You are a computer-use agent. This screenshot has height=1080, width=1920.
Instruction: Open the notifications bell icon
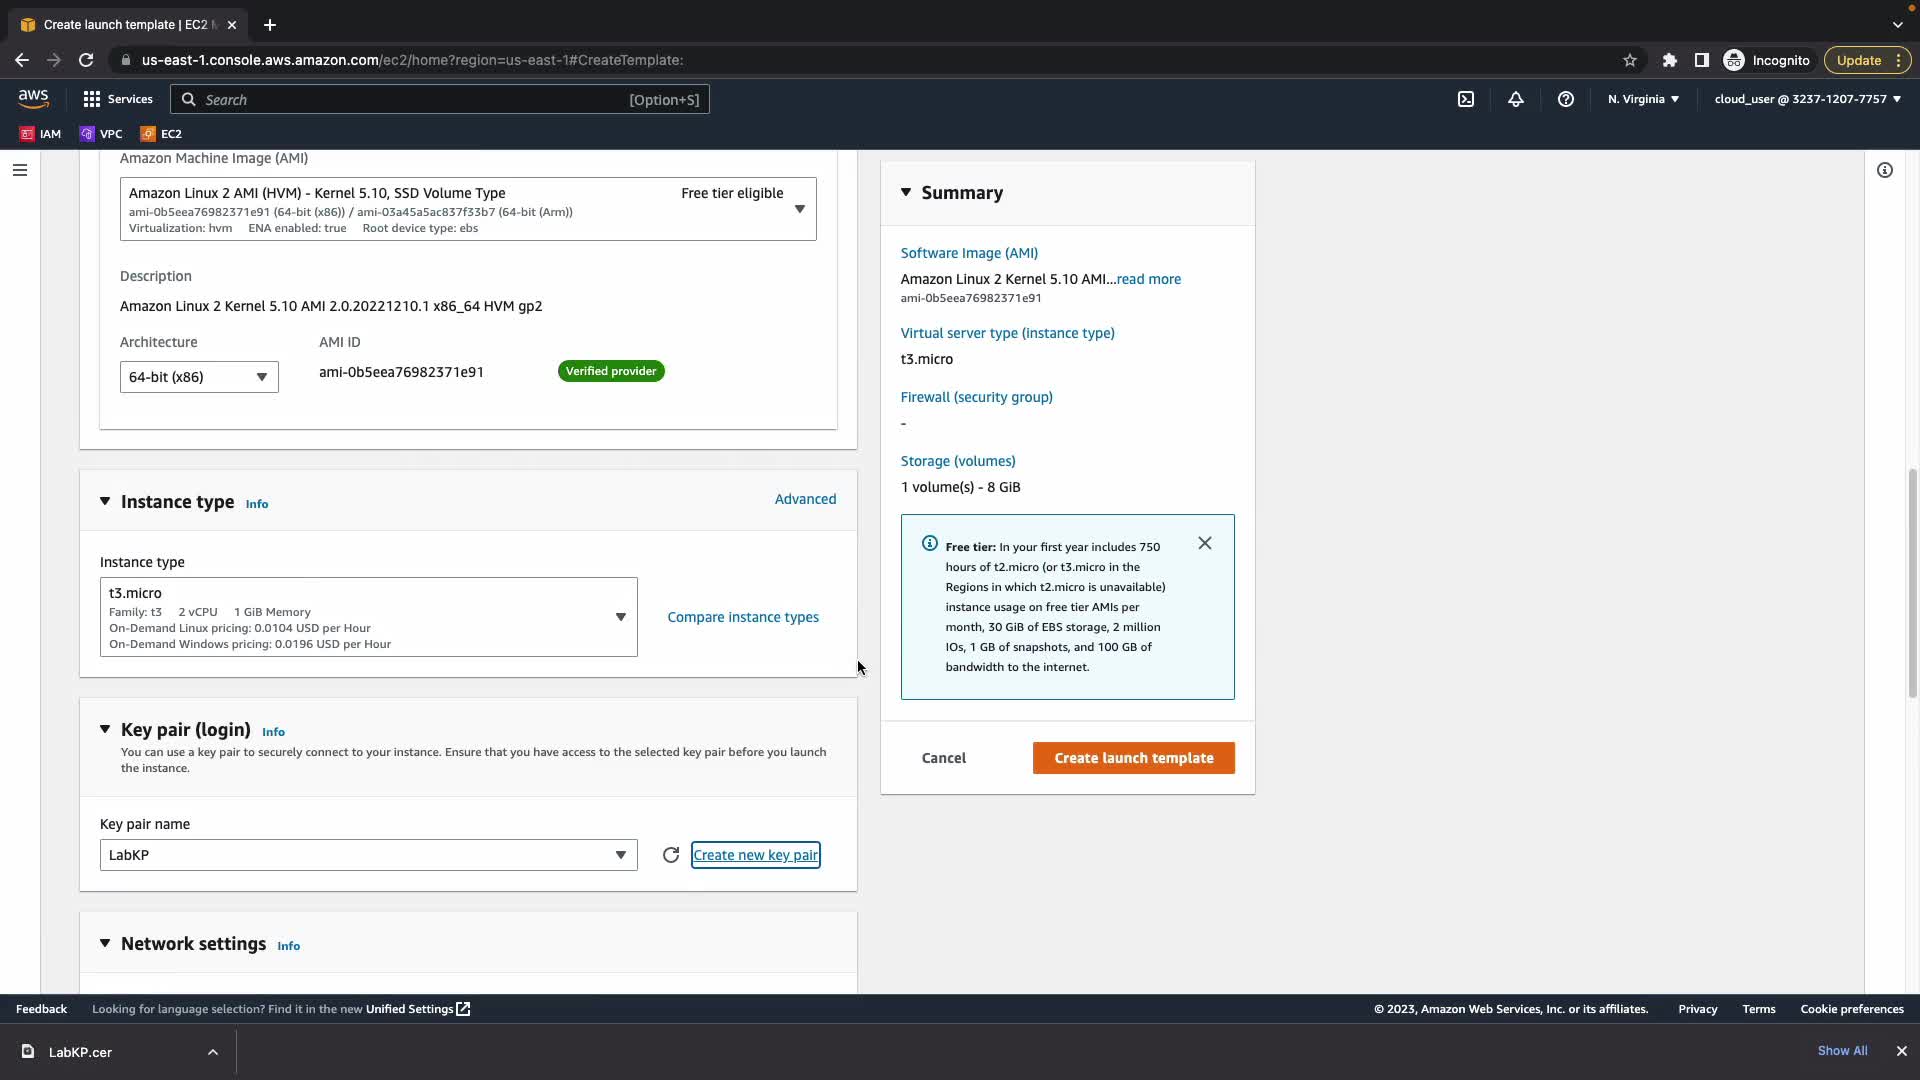click(x=1516, y=99)
